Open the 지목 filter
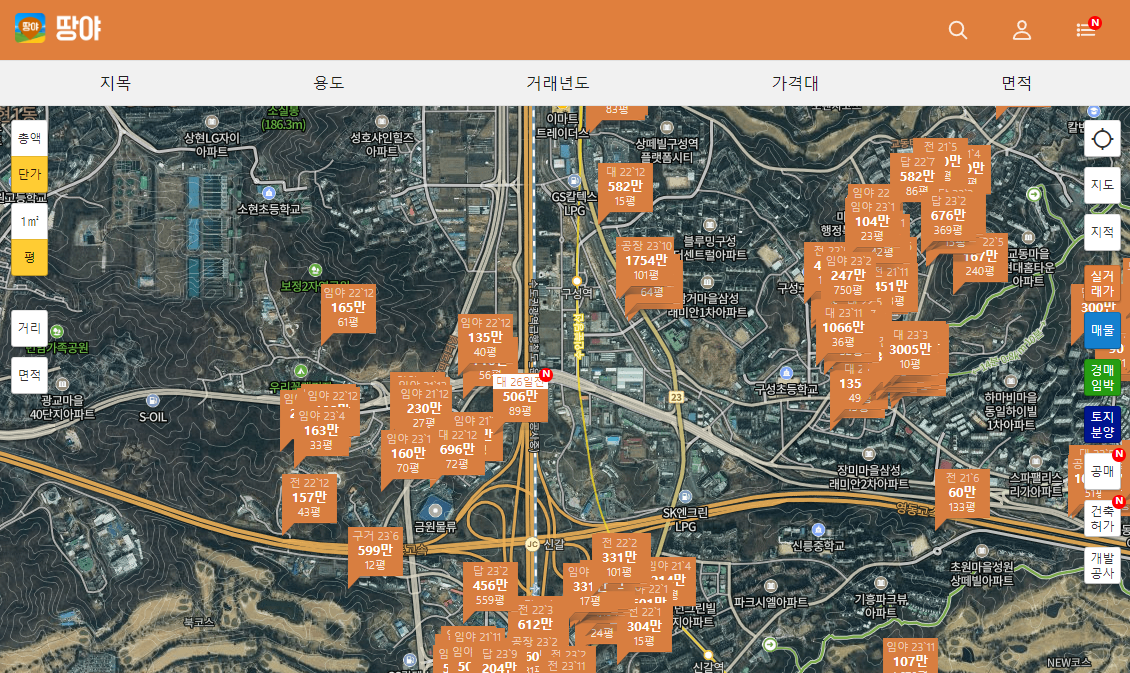The image size is (1130, 673). coord(115,83)
